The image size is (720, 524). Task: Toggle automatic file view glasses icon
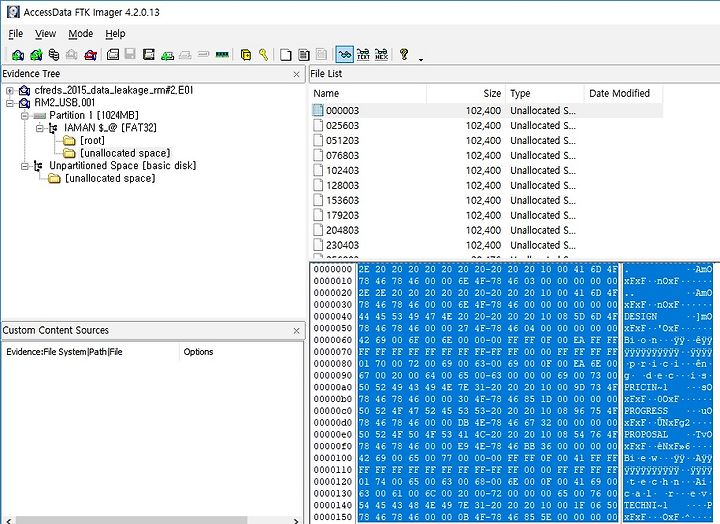point(344,55)
